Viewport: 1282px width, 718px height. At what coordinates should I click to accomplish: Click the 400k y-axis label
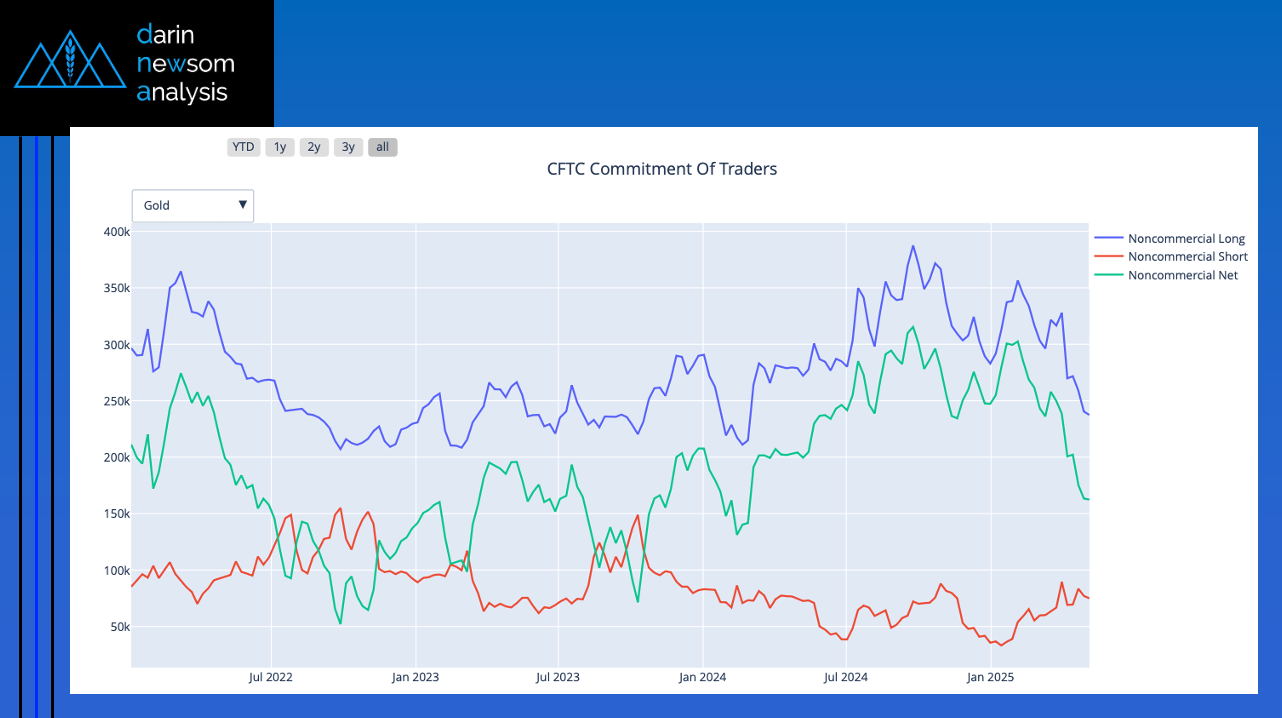117,232
